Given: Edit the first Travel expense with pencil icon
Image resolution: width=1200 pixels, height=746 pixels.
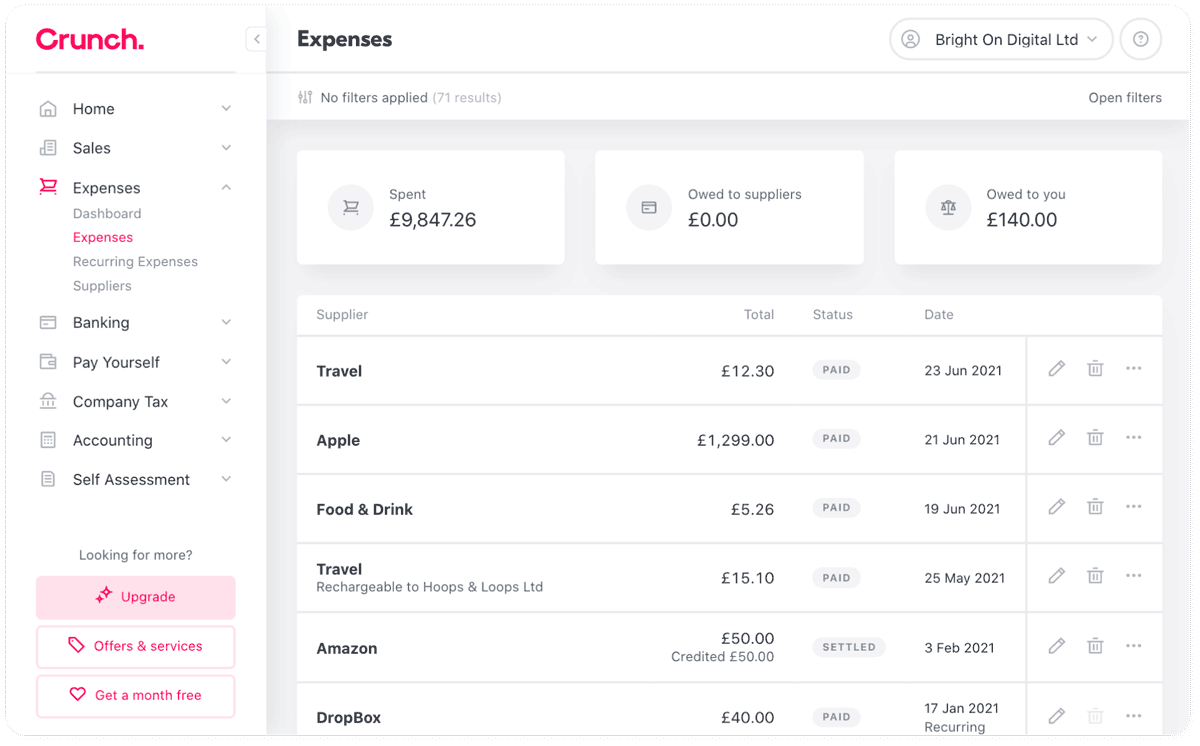Looking at the screenshot, I should 1056,369.
